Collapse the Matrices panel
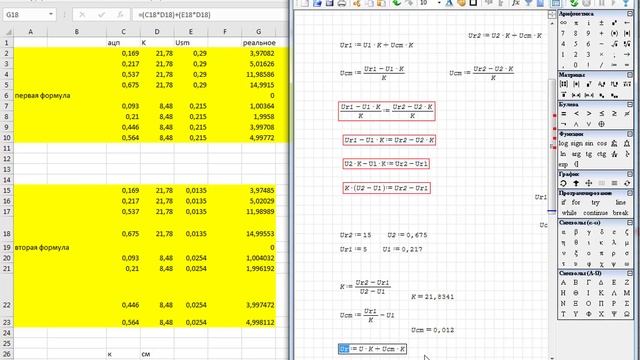The width and height of the screenshot is (640, 360). pos(629,75)
